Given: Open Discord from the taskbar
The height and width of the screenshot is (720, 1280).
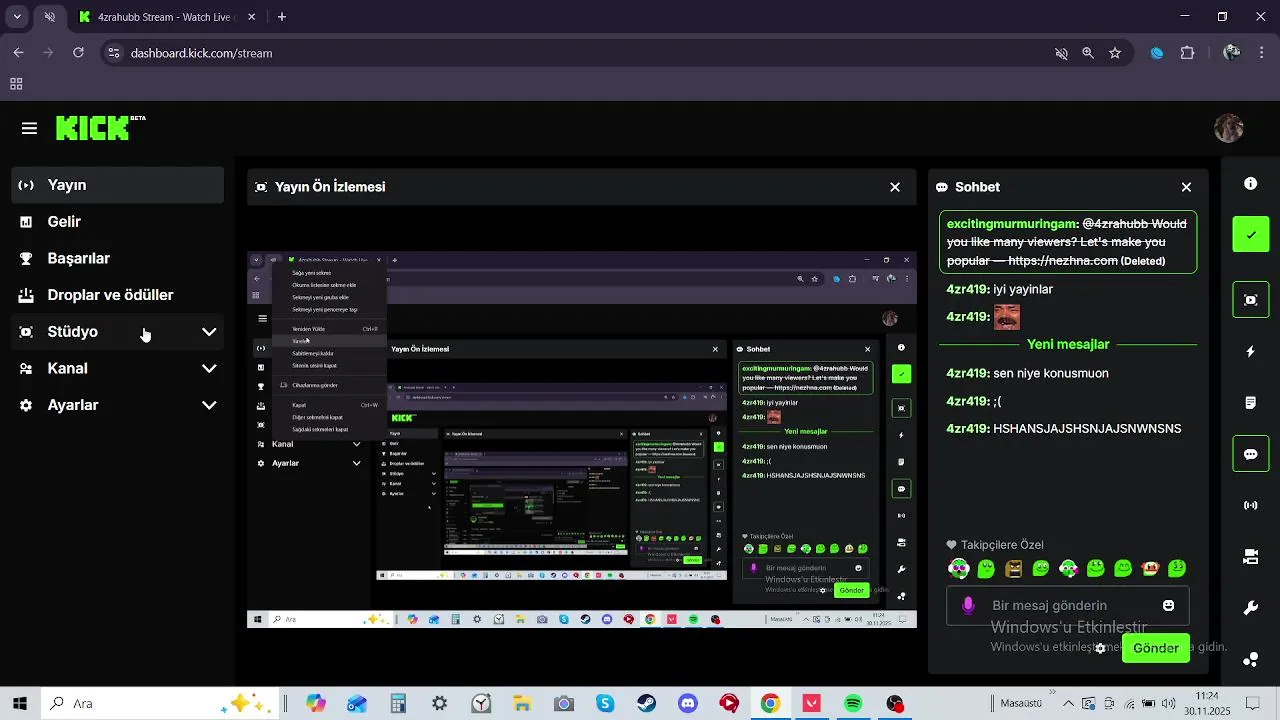Looking at the screenshot, I should tap(688, 703).
